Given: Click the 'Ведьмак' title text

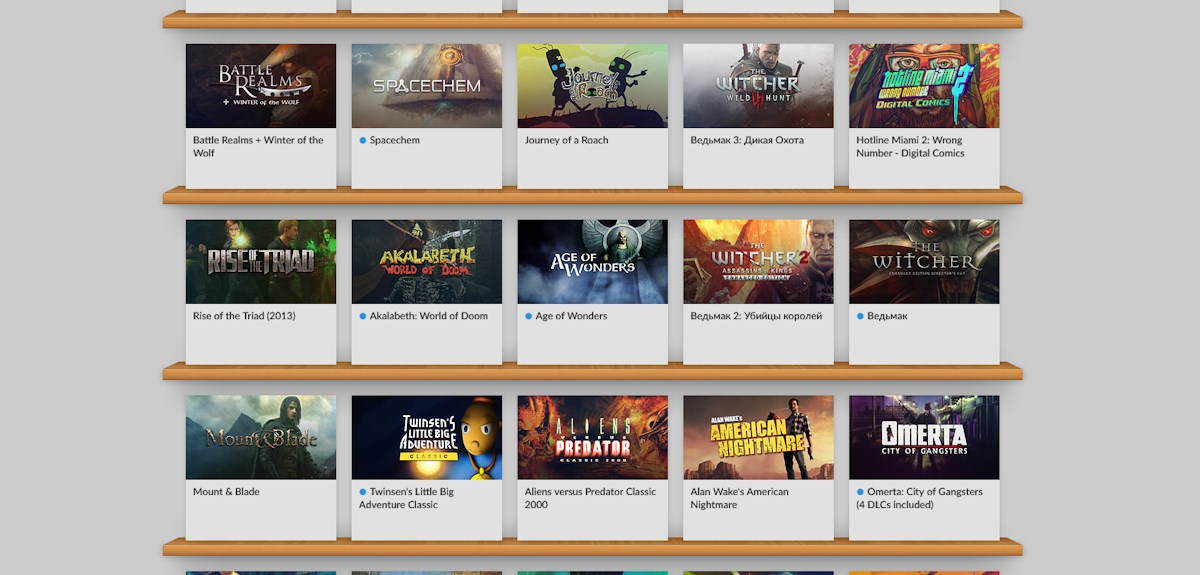Looking at the screenshot, I should pyautogui.click(x=888, y=316).
